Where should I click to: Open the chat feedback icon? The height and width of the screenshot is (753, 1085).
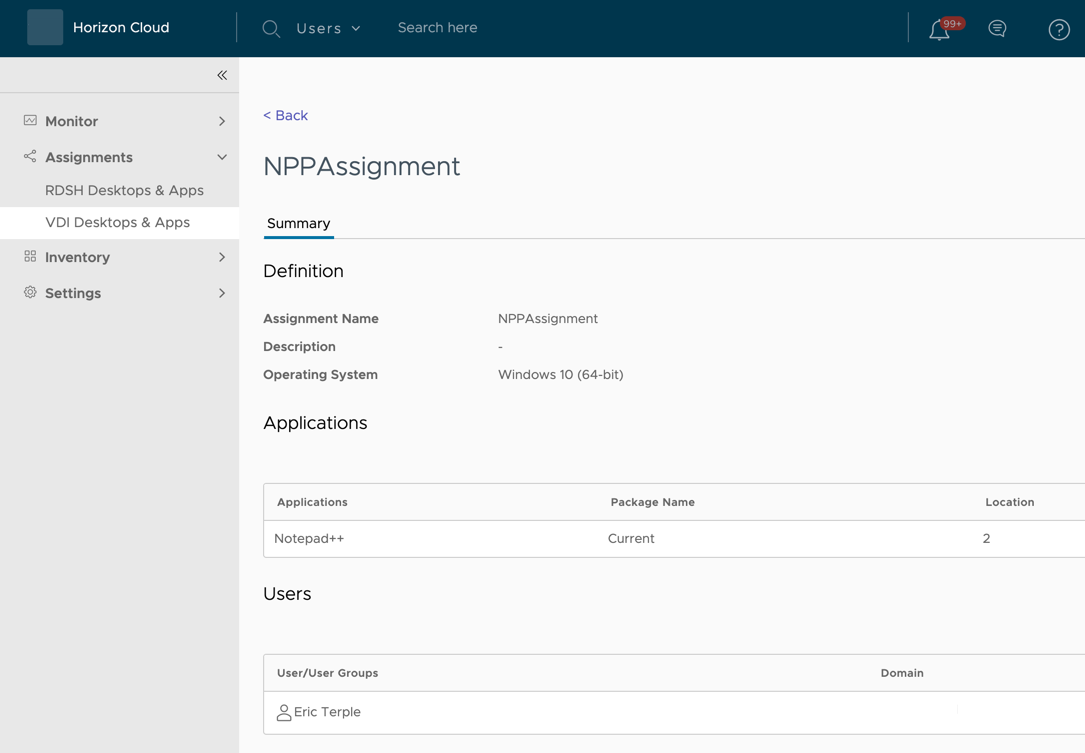pyautogui.click(x=997, y=29)
